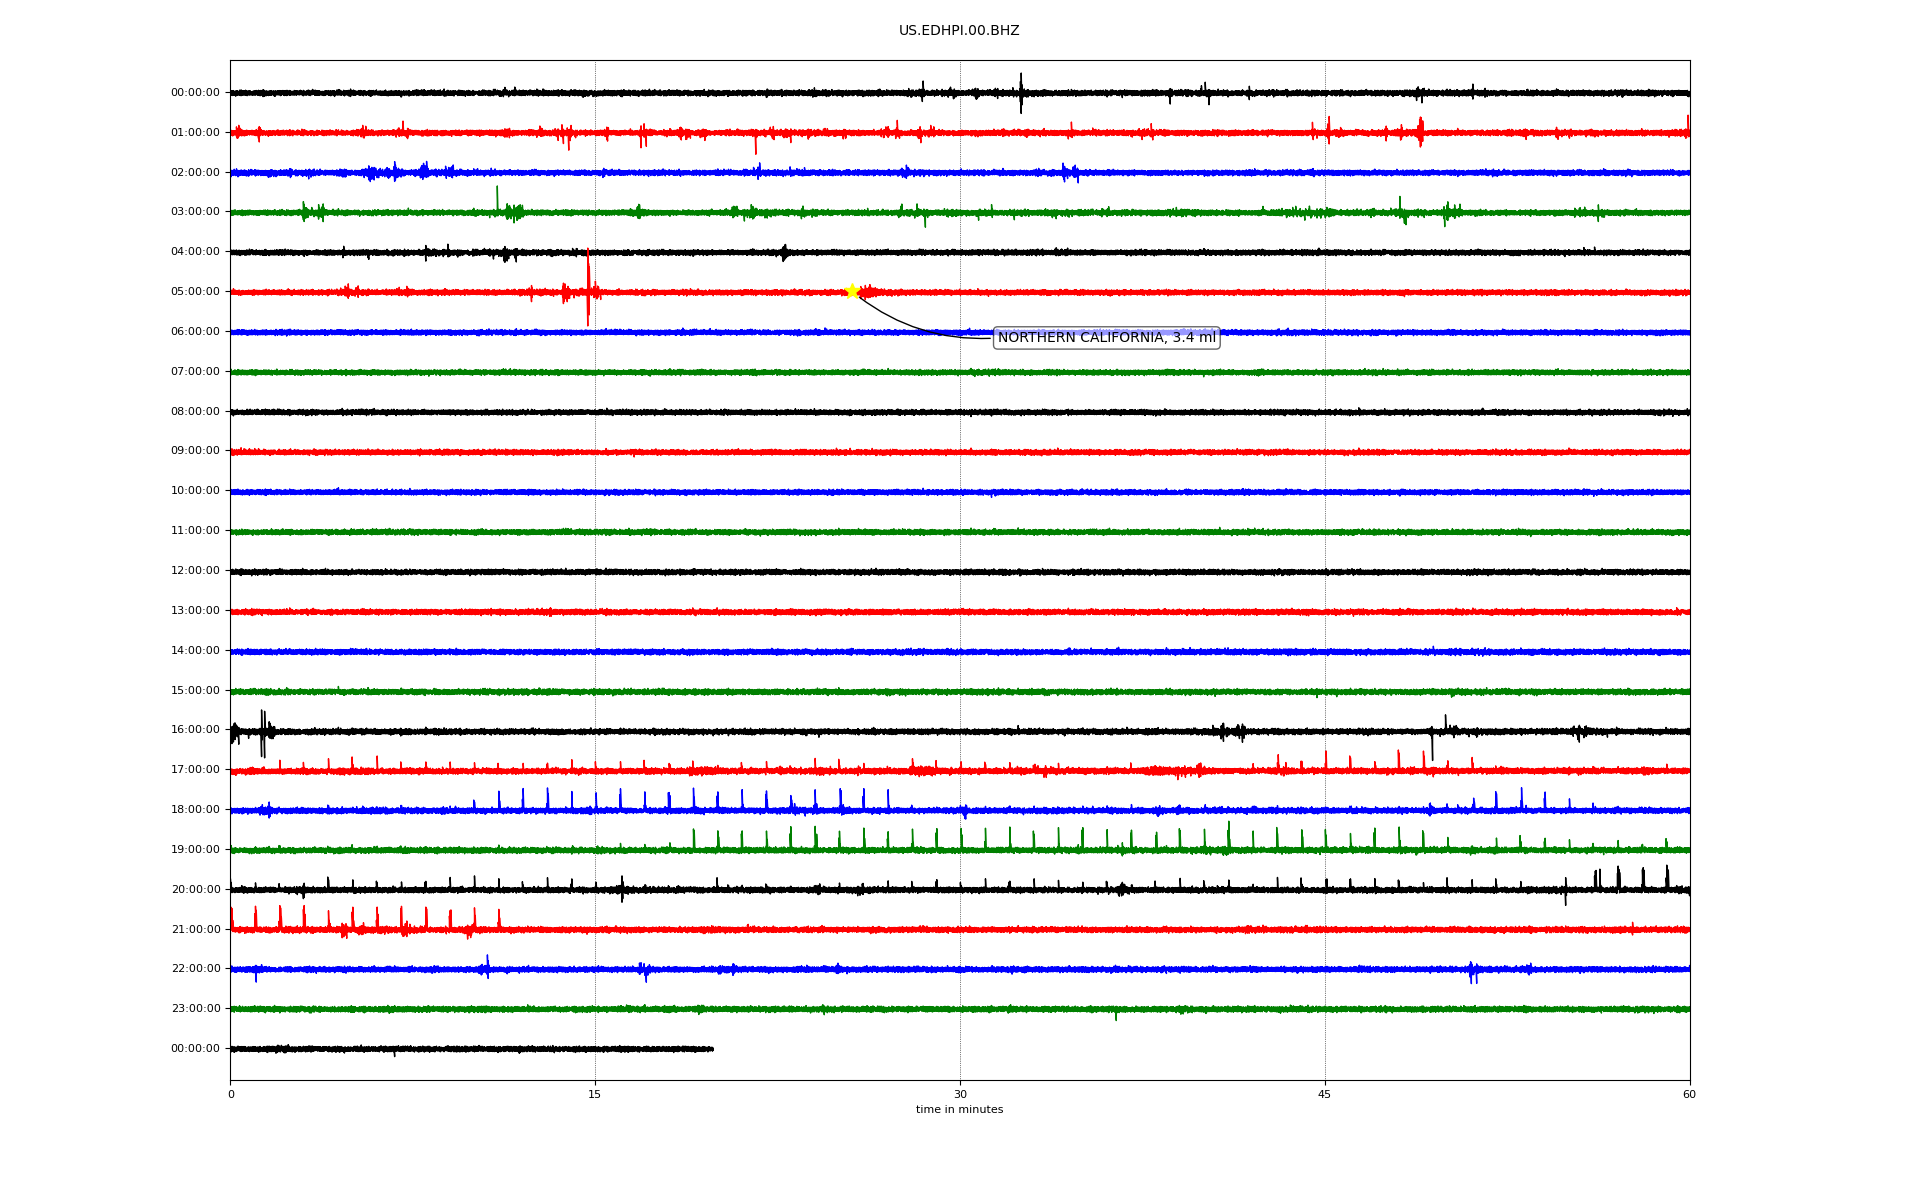1920x1200 pixels.
Task: Click the 23:00:00 hour axis label
Action: point(195,1009)
